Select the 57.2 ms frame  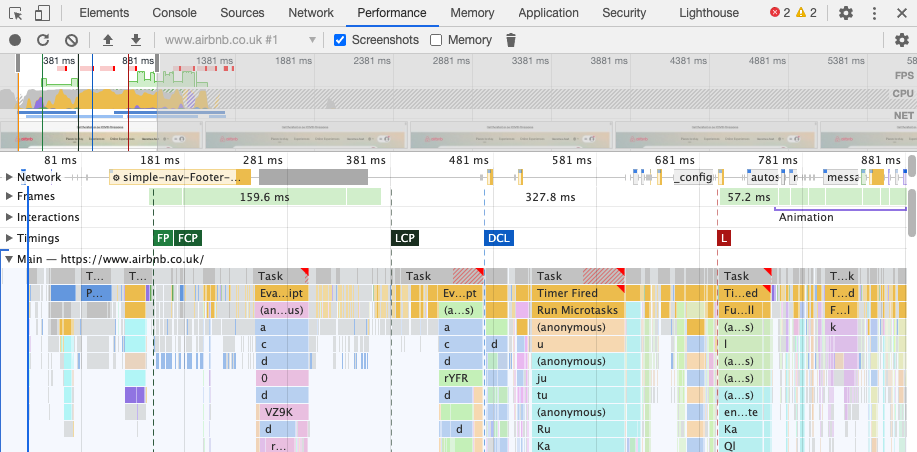749,197
